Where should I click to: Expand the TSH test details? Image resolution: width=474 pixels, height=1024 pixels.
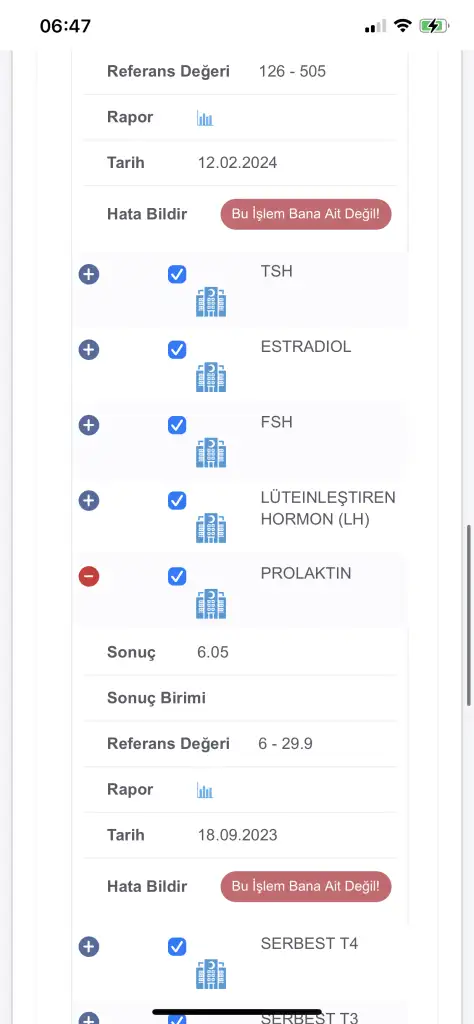[89, 274]
